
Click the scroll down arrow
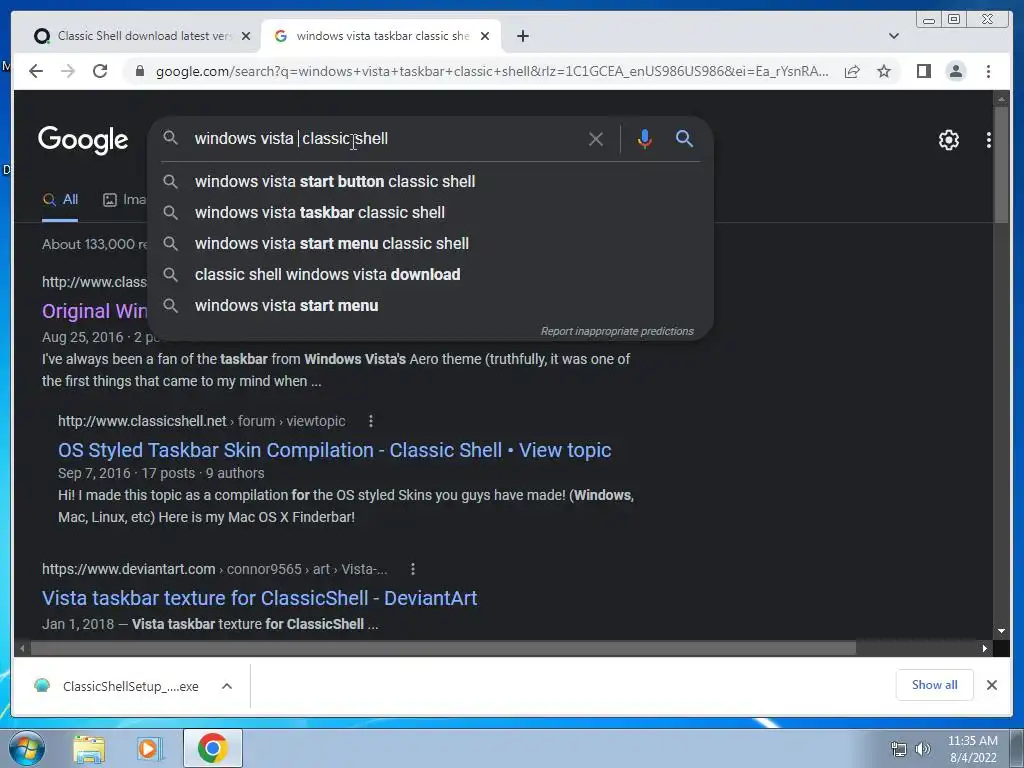click(1001, 631)
